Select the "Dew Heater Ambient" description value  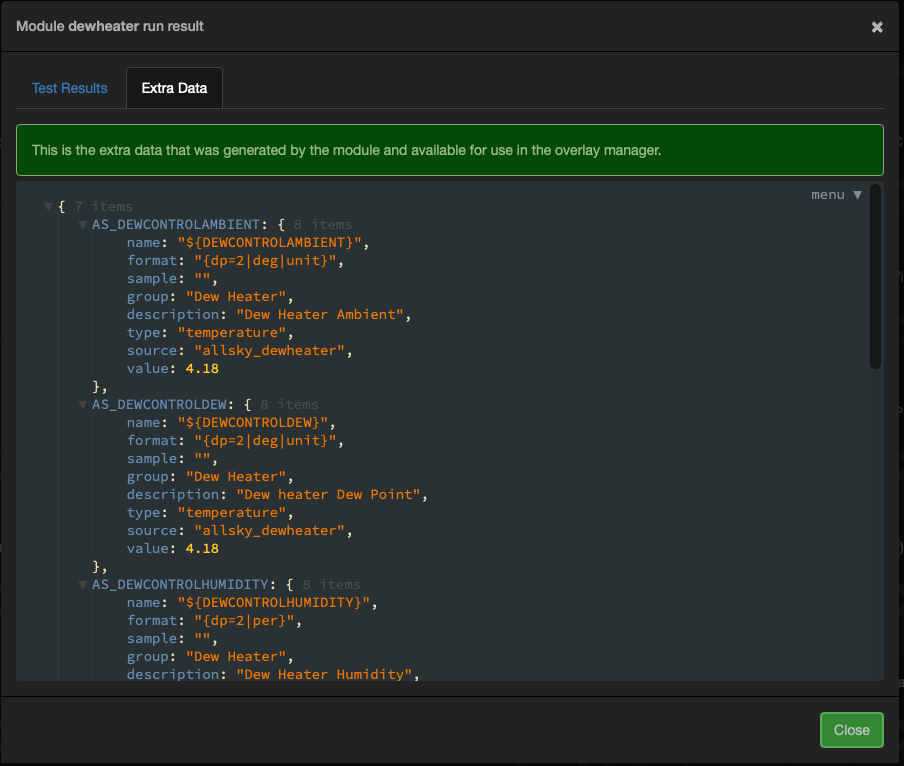(x=323, y=315)
